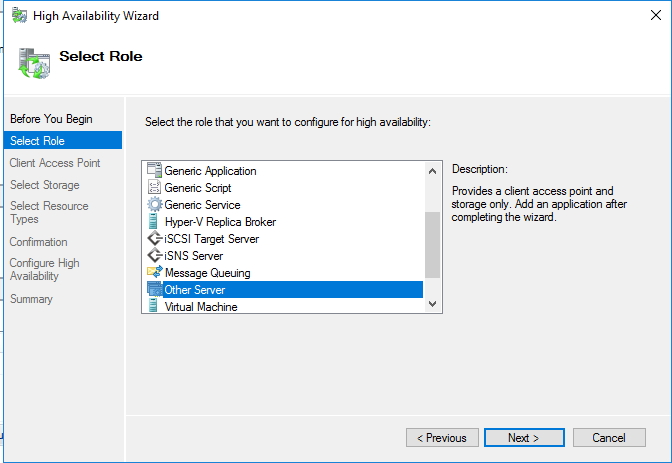Image resolution: width=672 pixels, height=463 pixels.
Task: Select the Other Server role text
Action: tap(195, 290)
